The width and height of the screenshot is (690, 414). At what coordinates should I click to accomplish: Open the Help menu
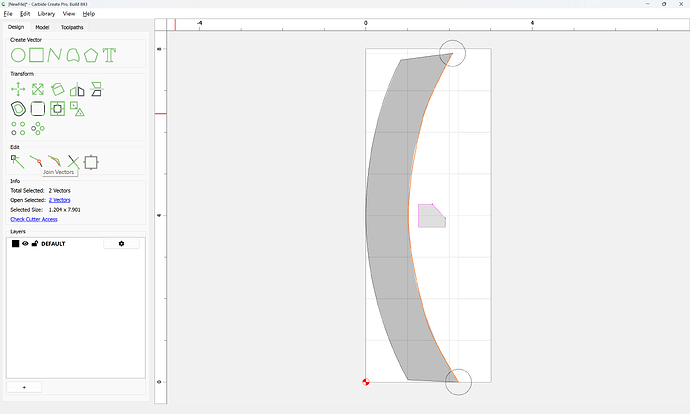[x=89, y=14]
